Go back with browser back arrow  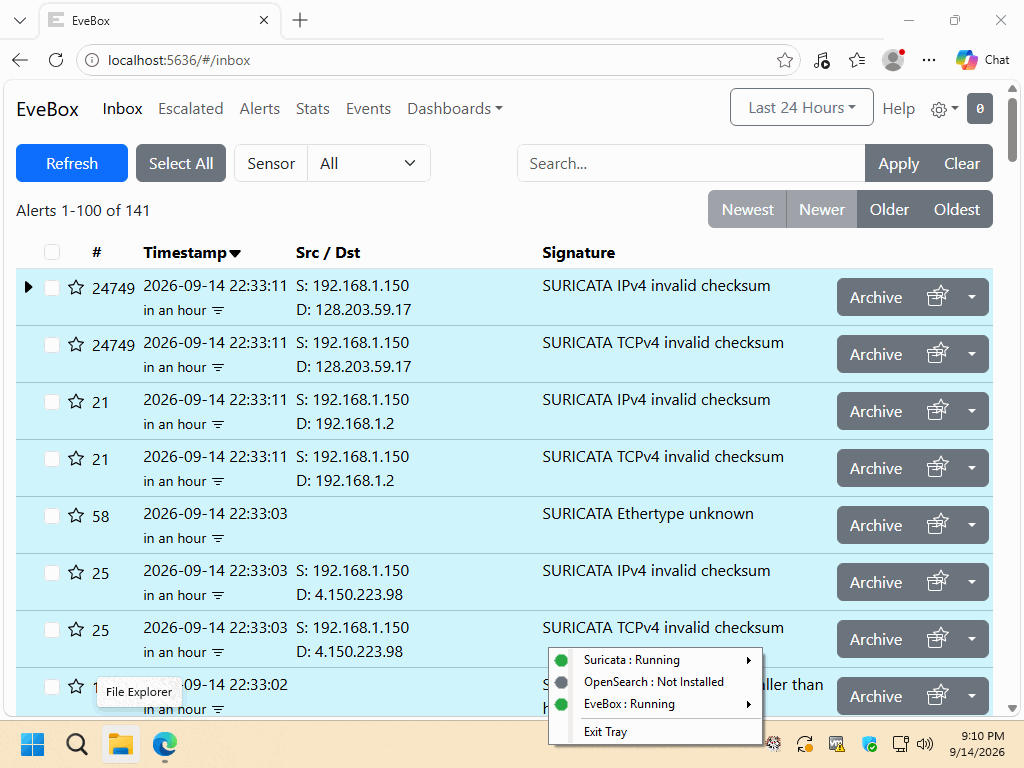[20, 60]
